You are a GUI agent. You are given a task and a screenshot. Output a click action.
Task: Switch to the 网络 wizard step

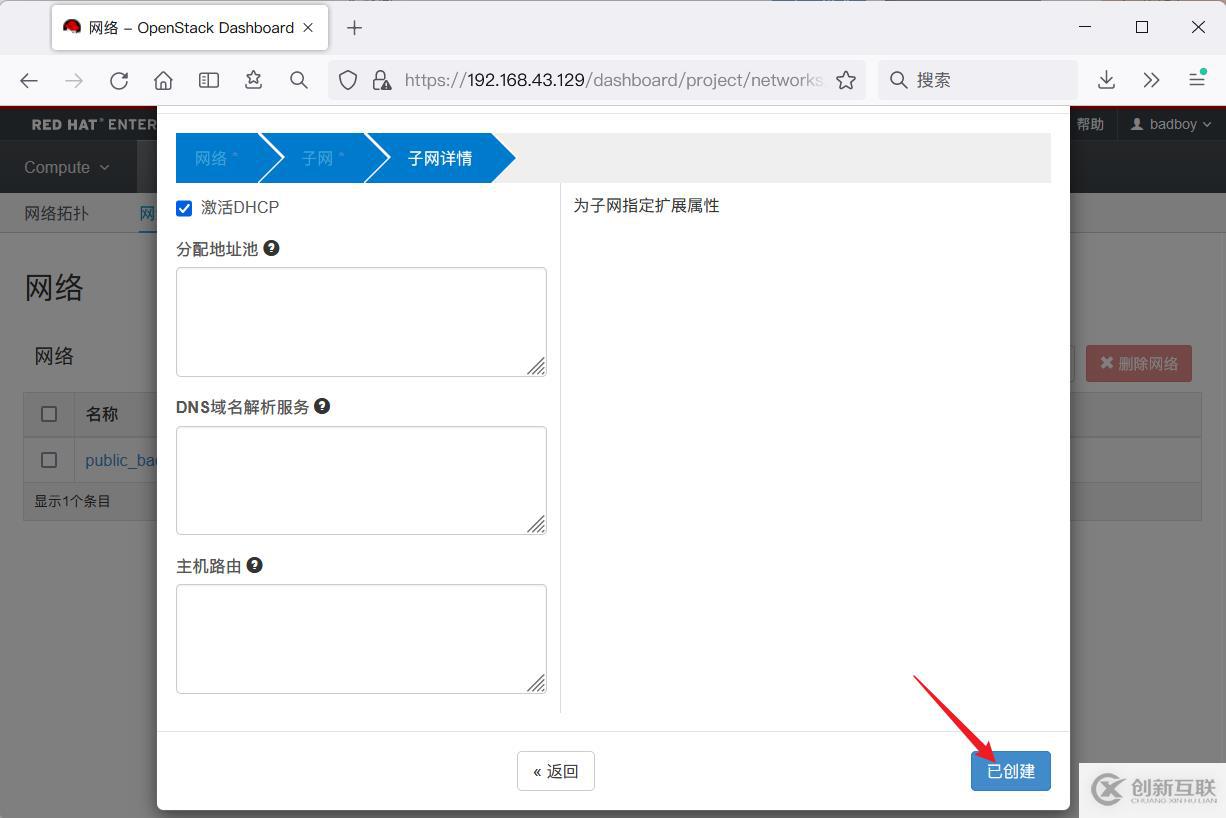click(217, 158)
